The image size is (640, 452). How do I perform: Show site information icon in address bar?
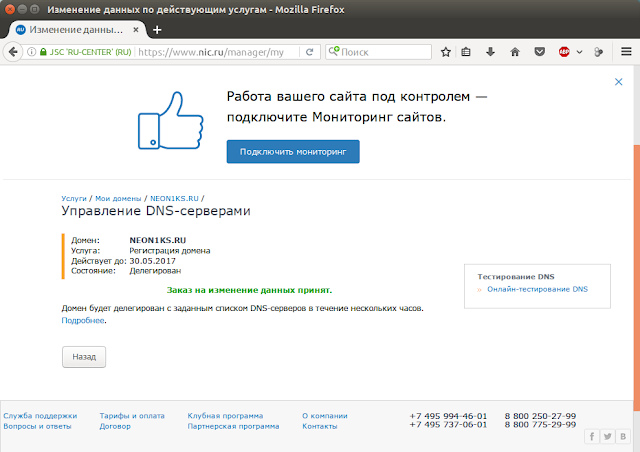(31, 52)
